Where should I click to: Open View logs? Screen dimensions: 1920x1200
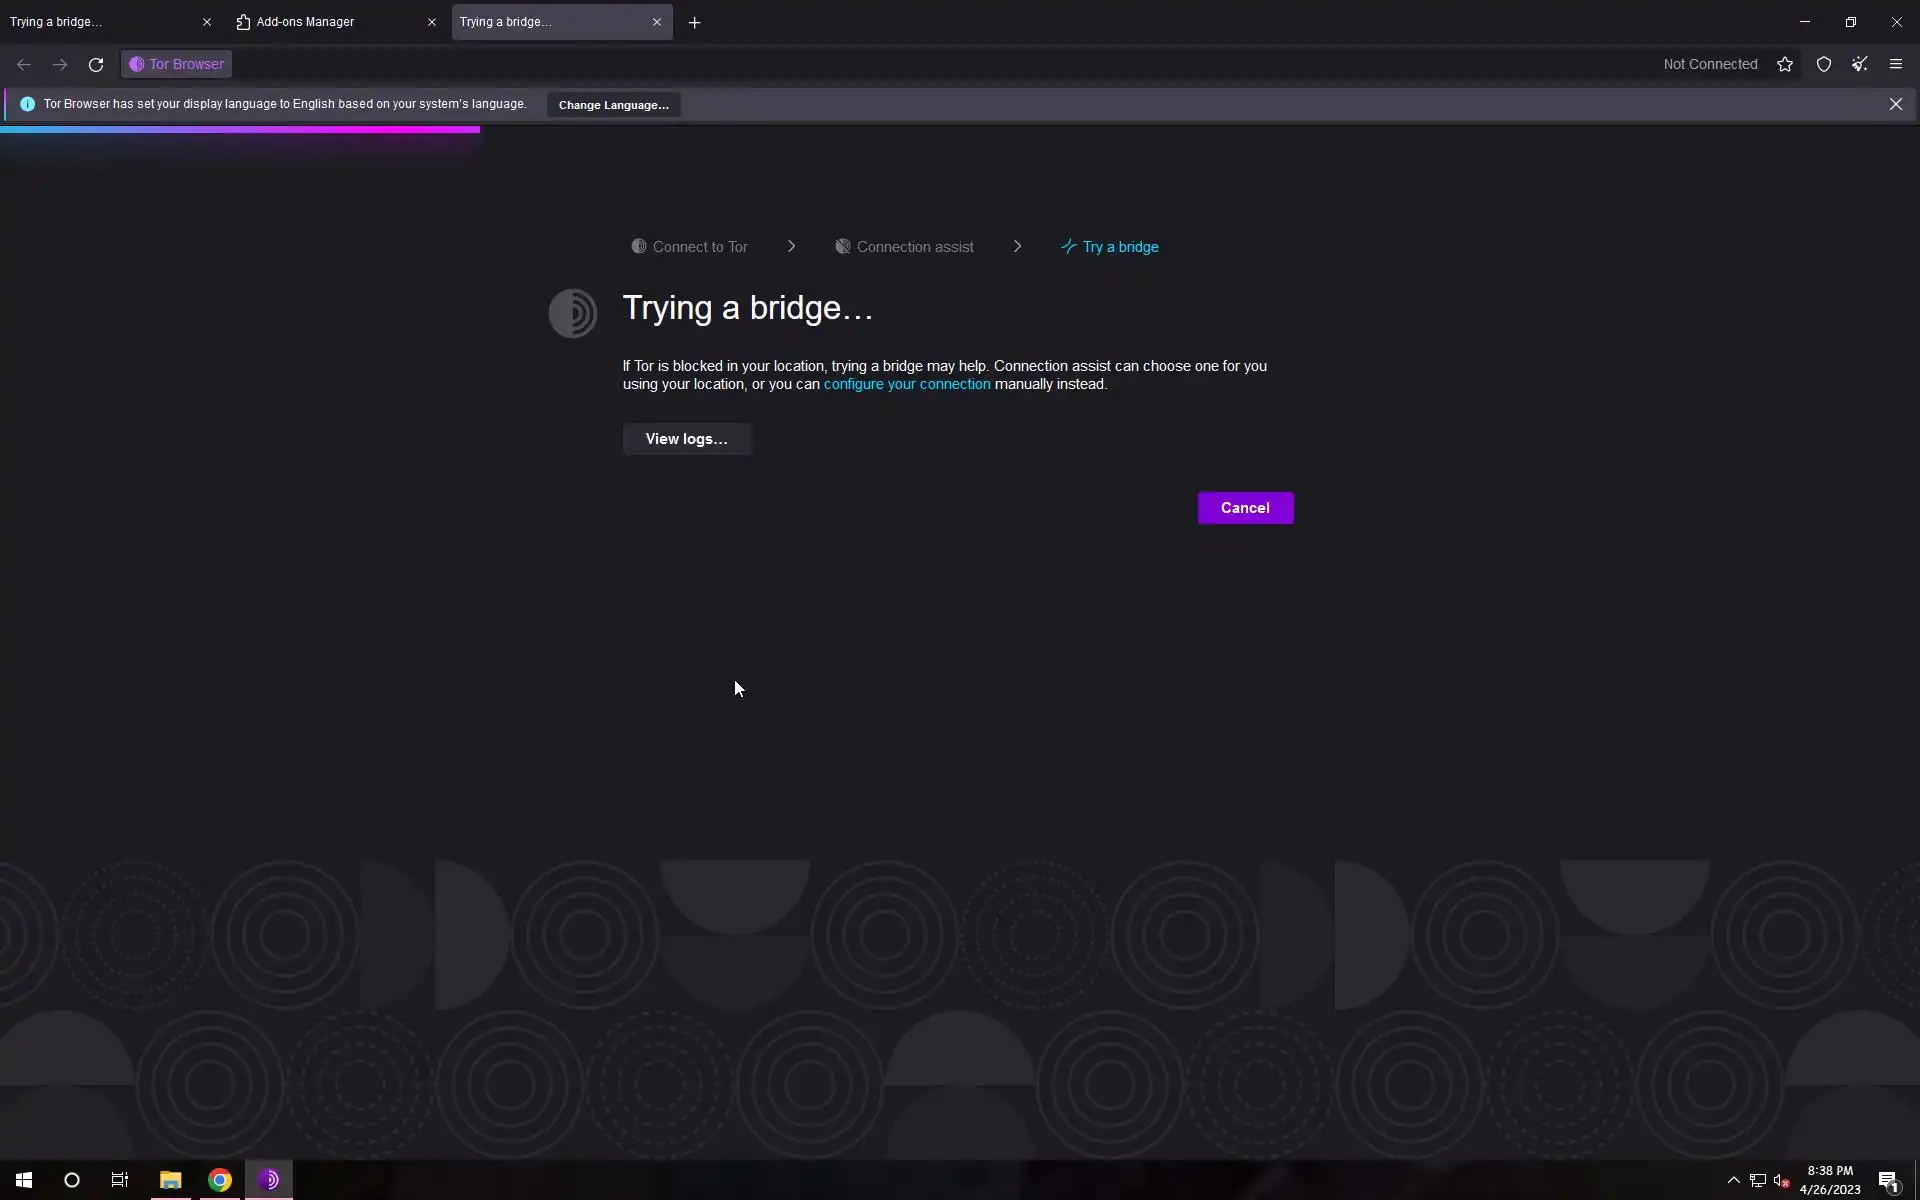686,439
